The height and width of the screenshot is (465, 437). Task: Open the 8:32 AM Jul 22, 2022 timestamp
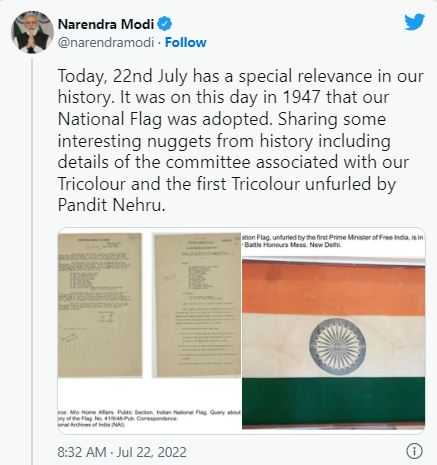(x=122, y=452)
